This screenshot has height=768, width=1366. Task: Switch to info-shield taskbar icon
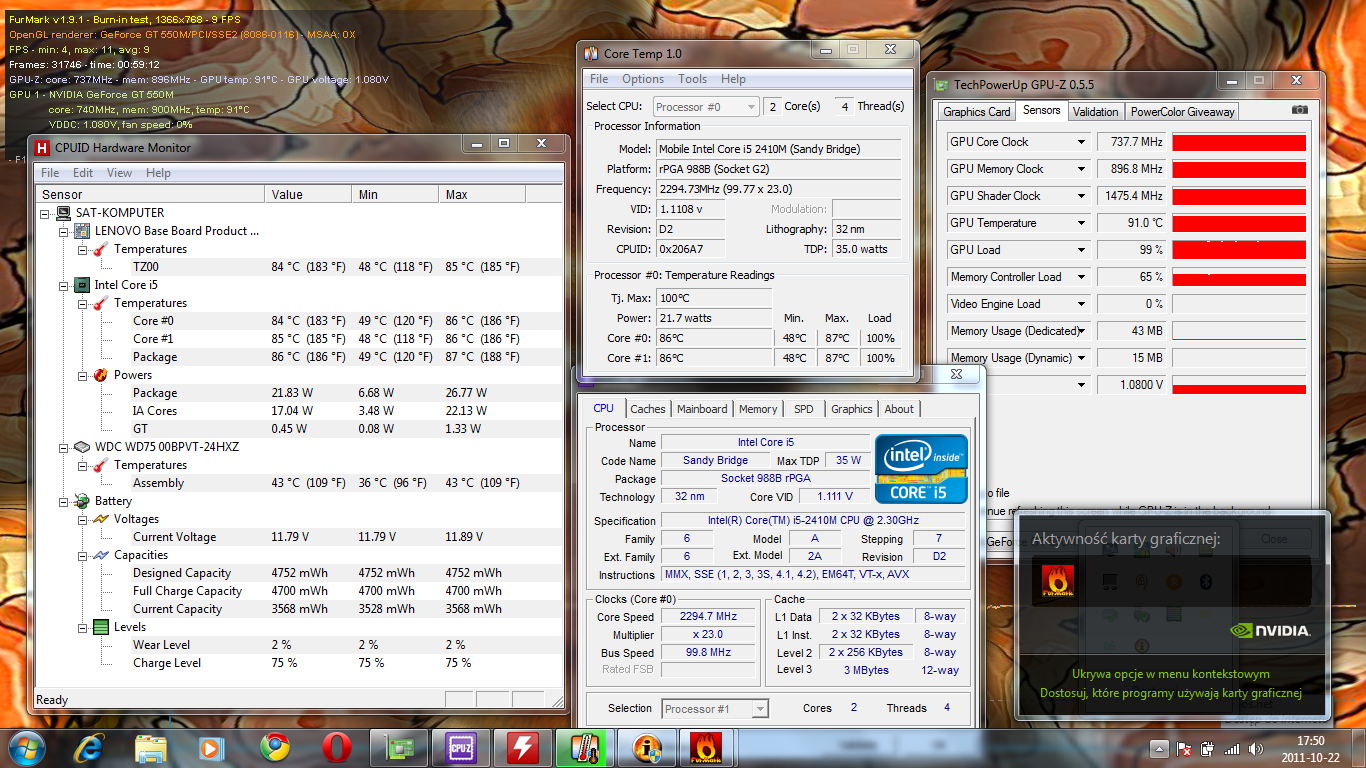647,747
